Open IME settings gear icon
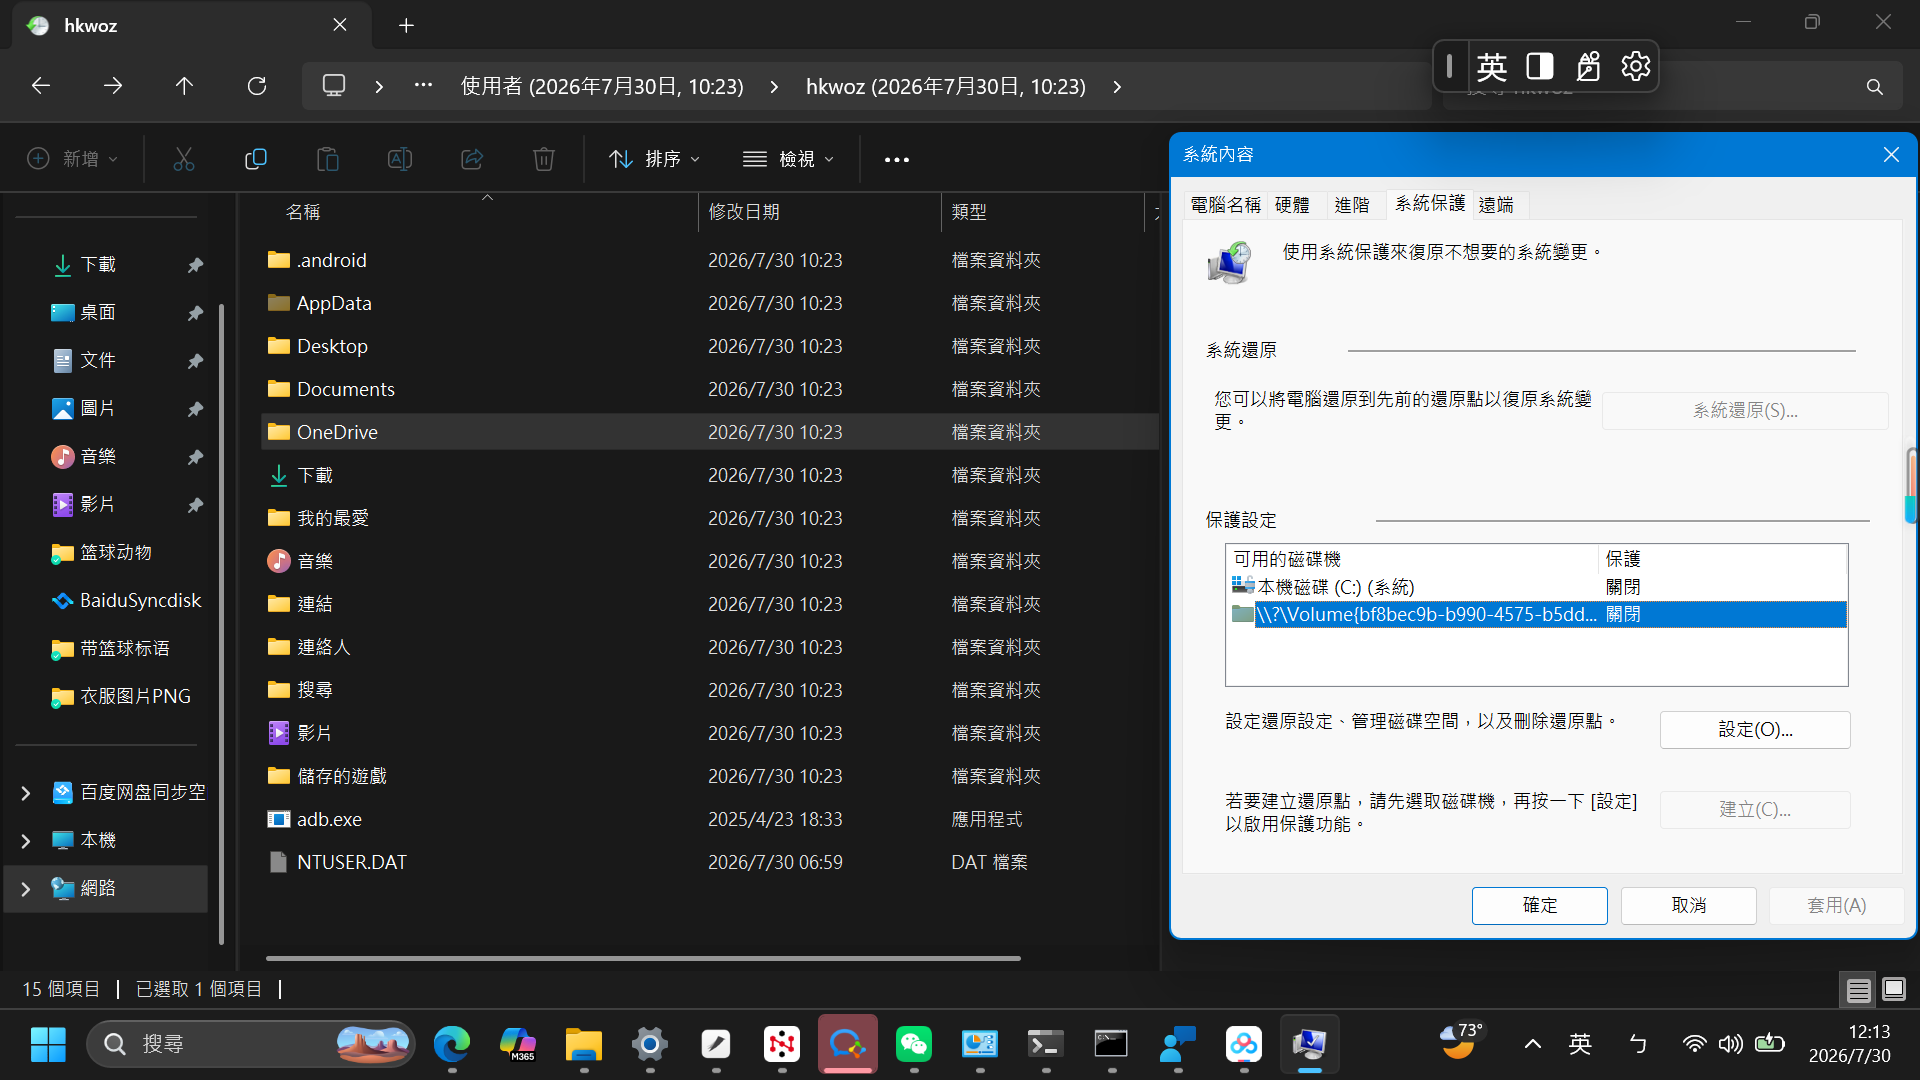 point(1636,66)
